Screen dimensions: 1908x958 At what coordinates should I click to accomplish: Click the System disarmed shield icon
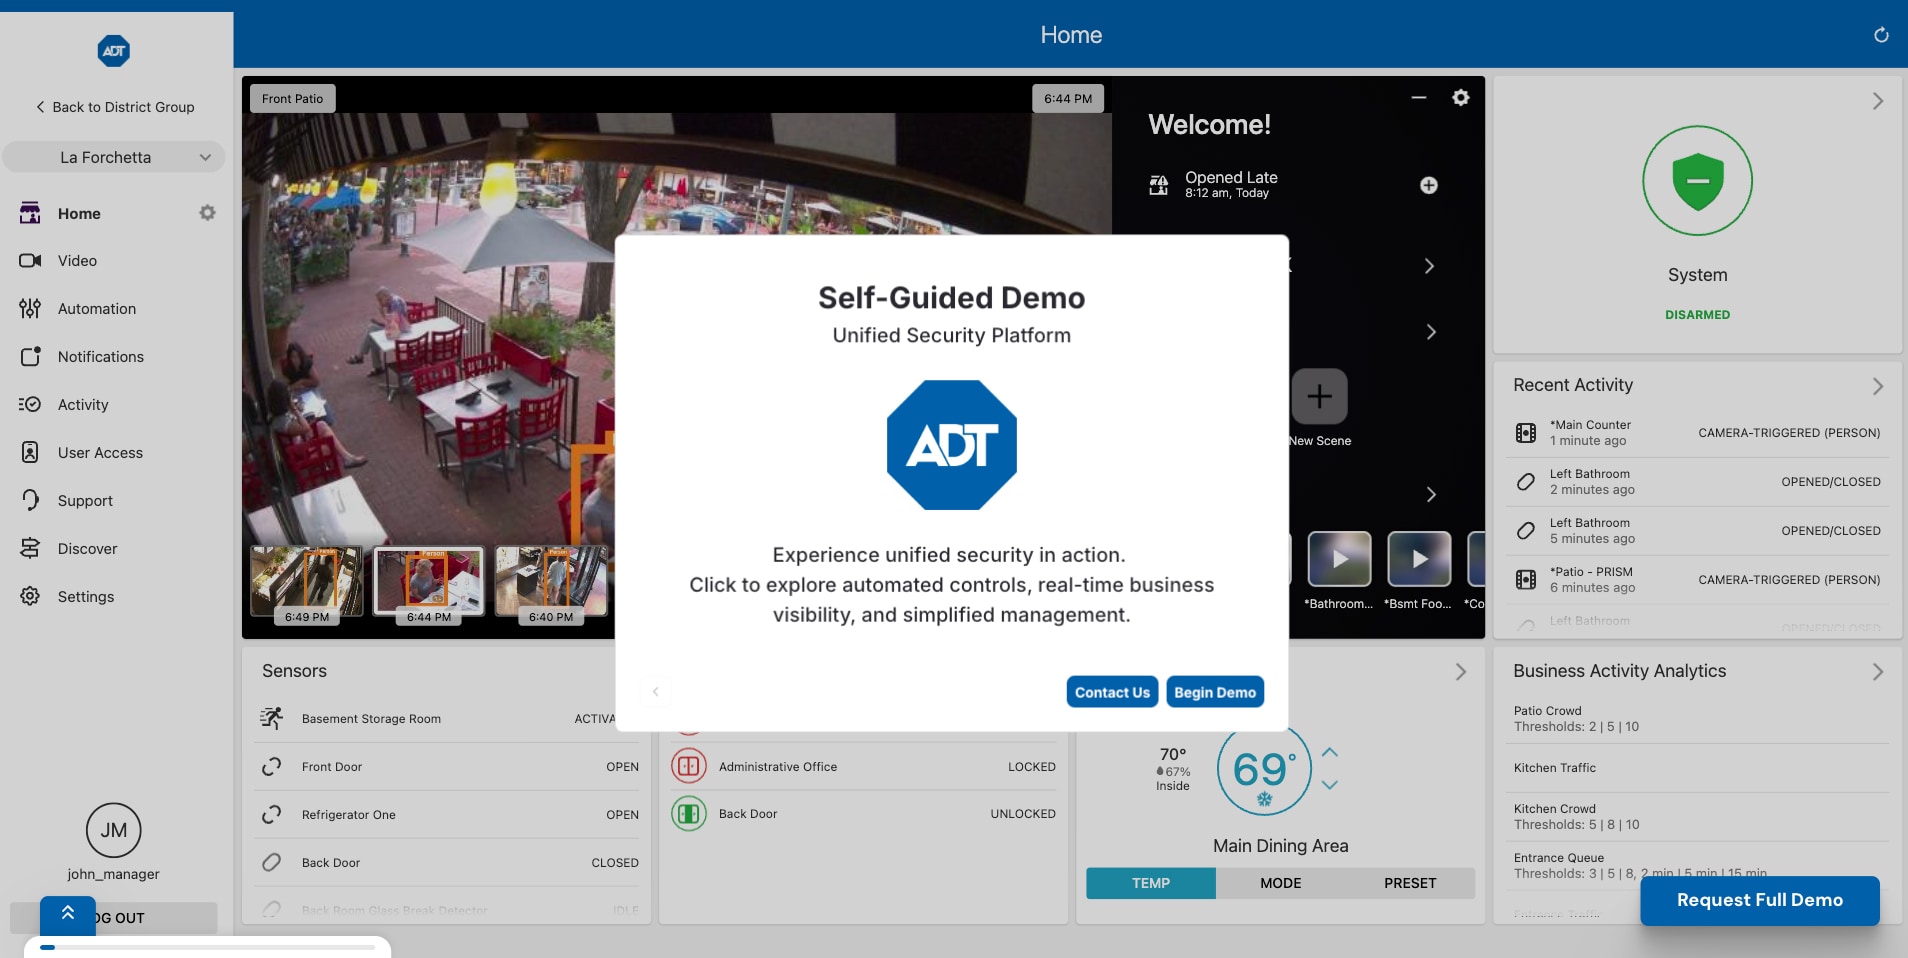1697,181
